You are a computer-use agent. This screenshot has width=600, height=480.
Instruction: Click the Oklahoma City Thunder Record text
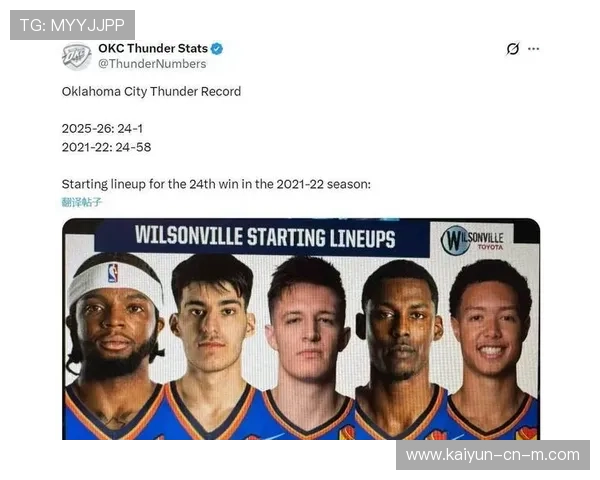151,91
